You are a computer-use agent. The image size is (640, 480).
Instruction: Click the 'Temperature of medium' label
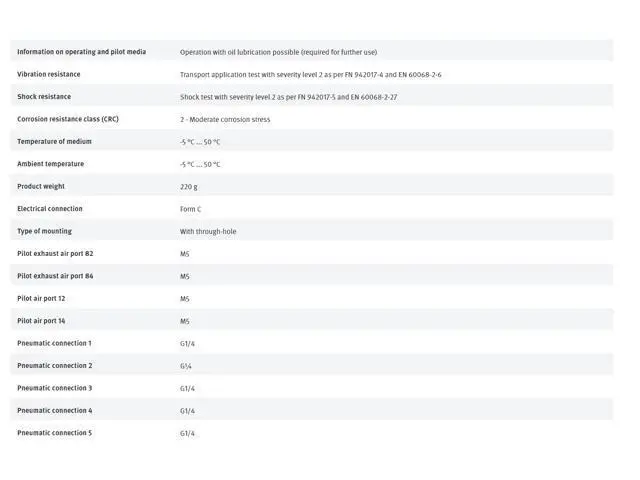tap(54, 141)
